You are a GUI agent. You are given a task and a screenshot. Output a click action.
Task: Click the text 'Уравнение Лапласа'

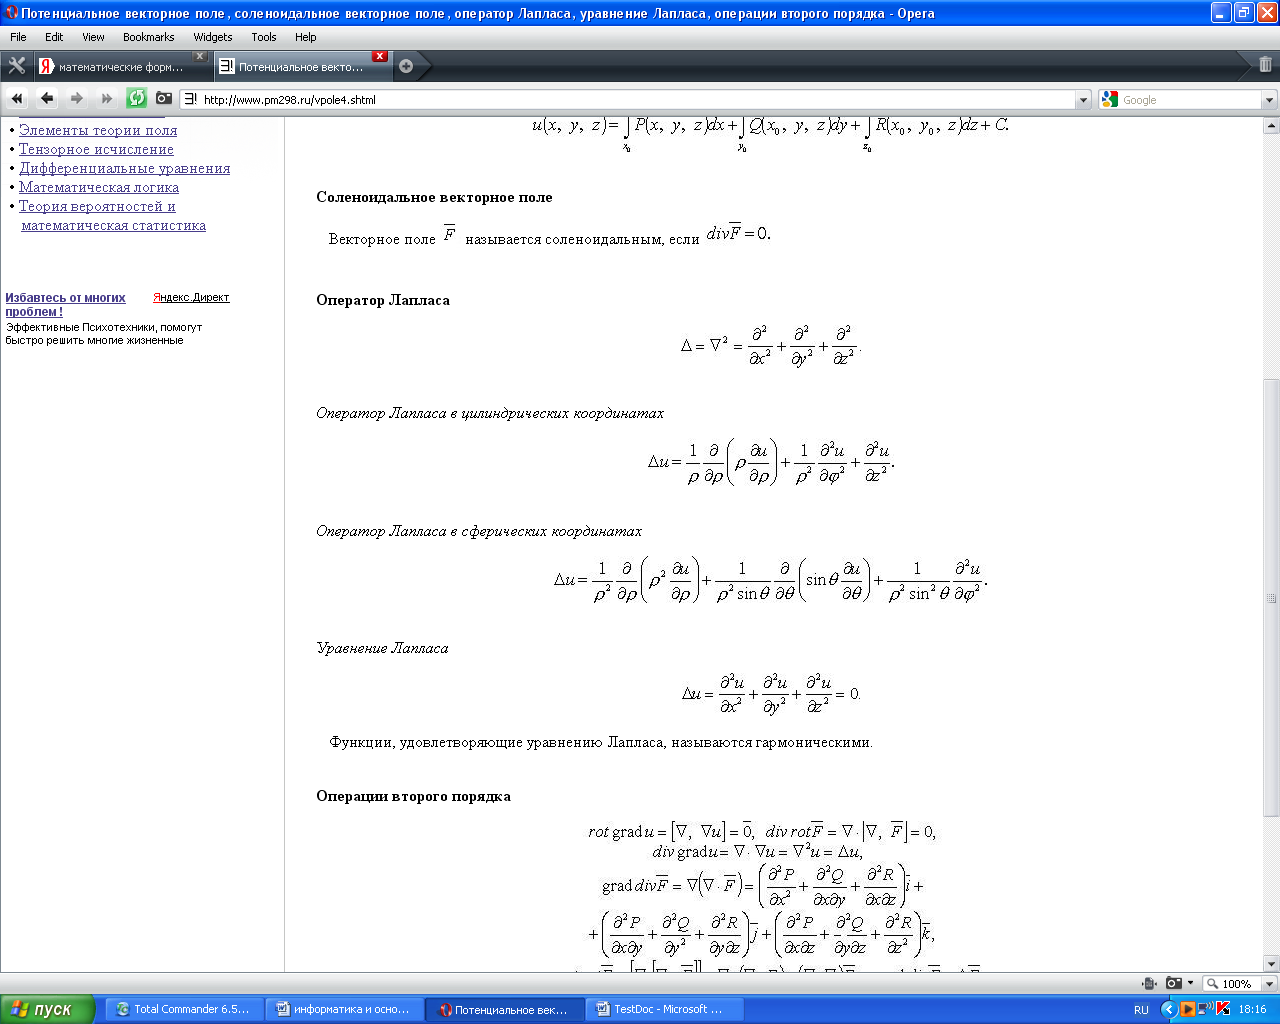tap(382, 648)
